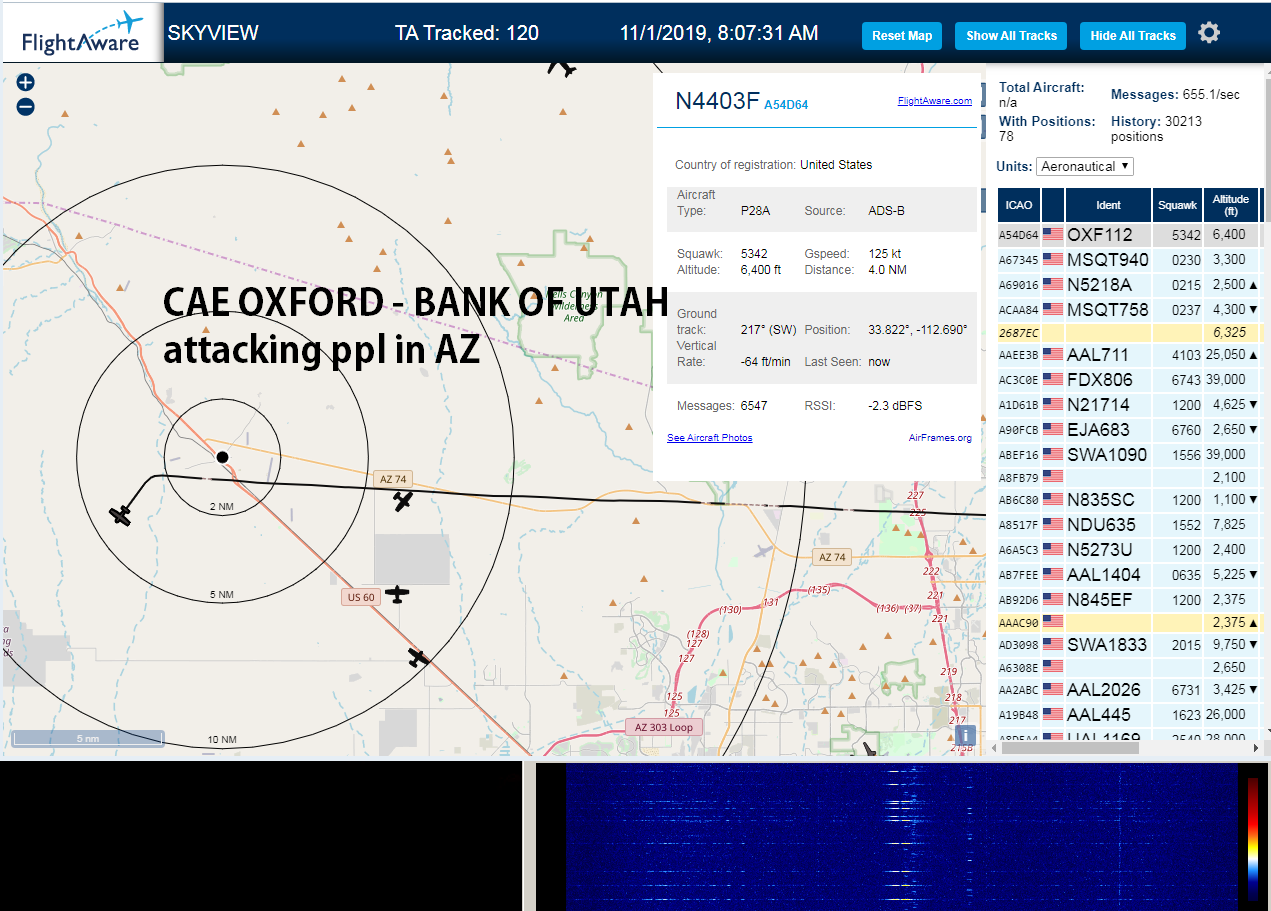
Task: Click US flag in FDX806 row
Action: pos(1053,380)
